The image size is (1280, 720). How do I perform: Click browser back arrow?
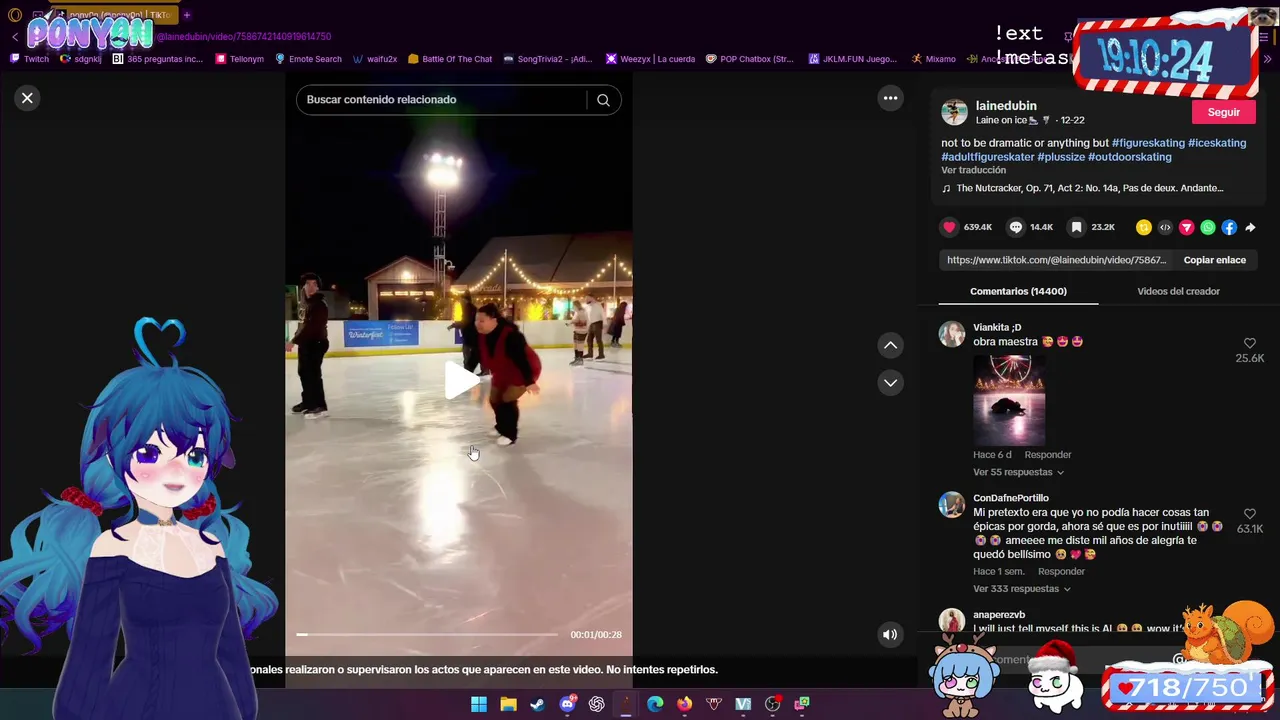(x=15, y=36)
